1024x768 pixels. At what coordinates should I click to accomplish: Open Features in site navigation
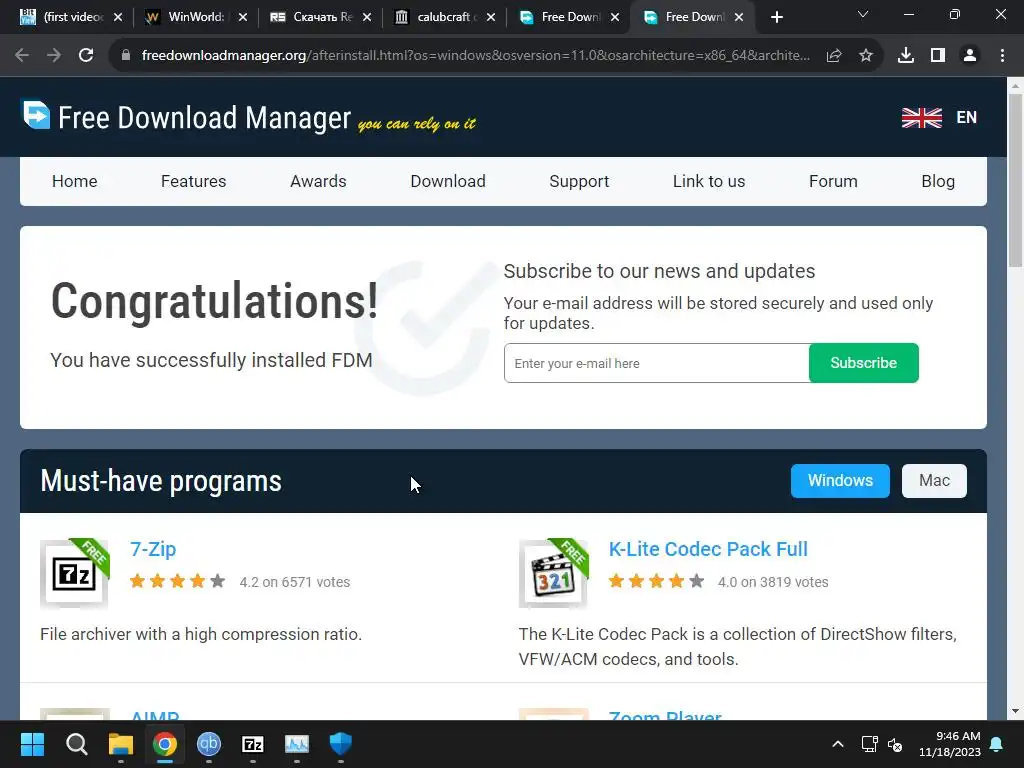[193, 182]
